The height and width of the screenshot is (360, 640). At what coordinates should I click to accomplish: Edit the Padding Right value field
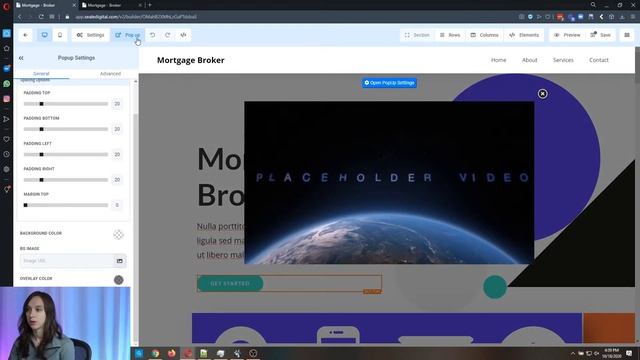[117, 180]
